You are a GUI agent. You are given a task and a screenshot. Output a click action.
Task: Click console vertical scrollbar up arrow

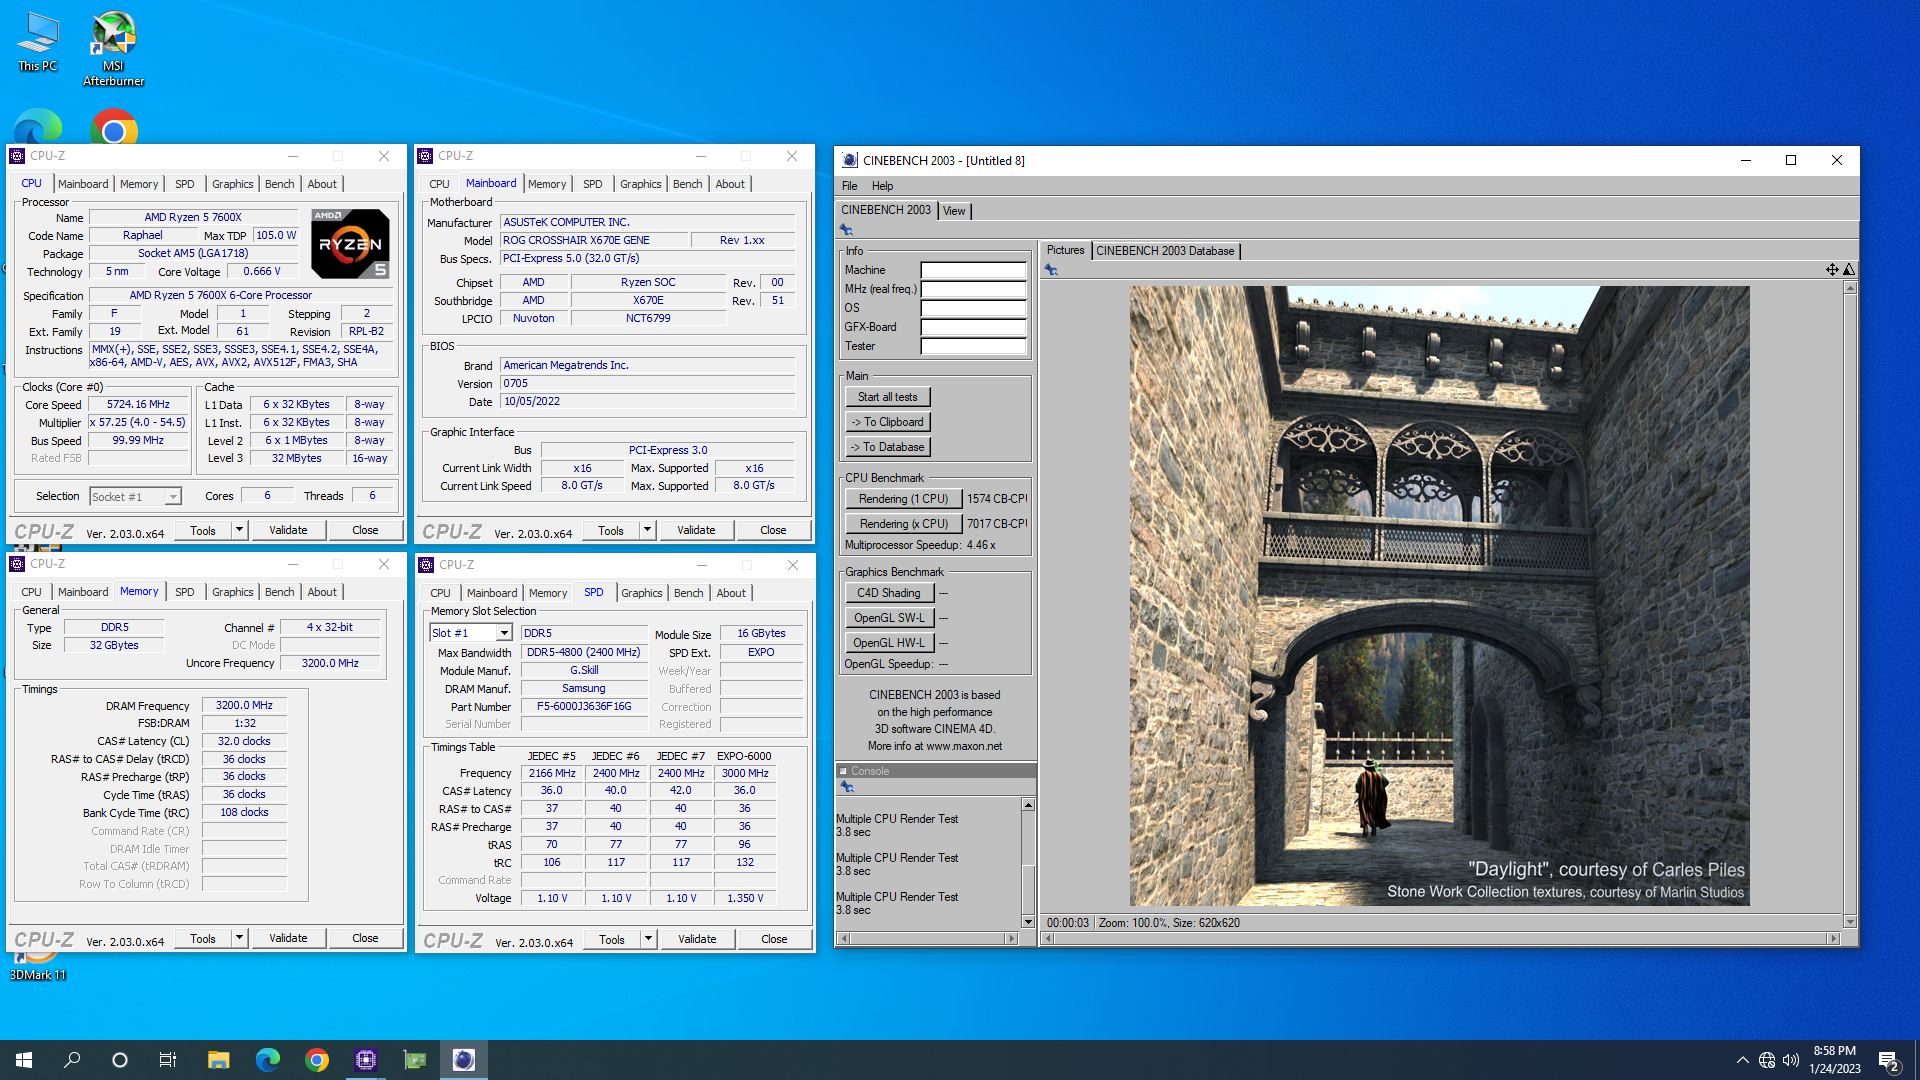coord(1028,805)
